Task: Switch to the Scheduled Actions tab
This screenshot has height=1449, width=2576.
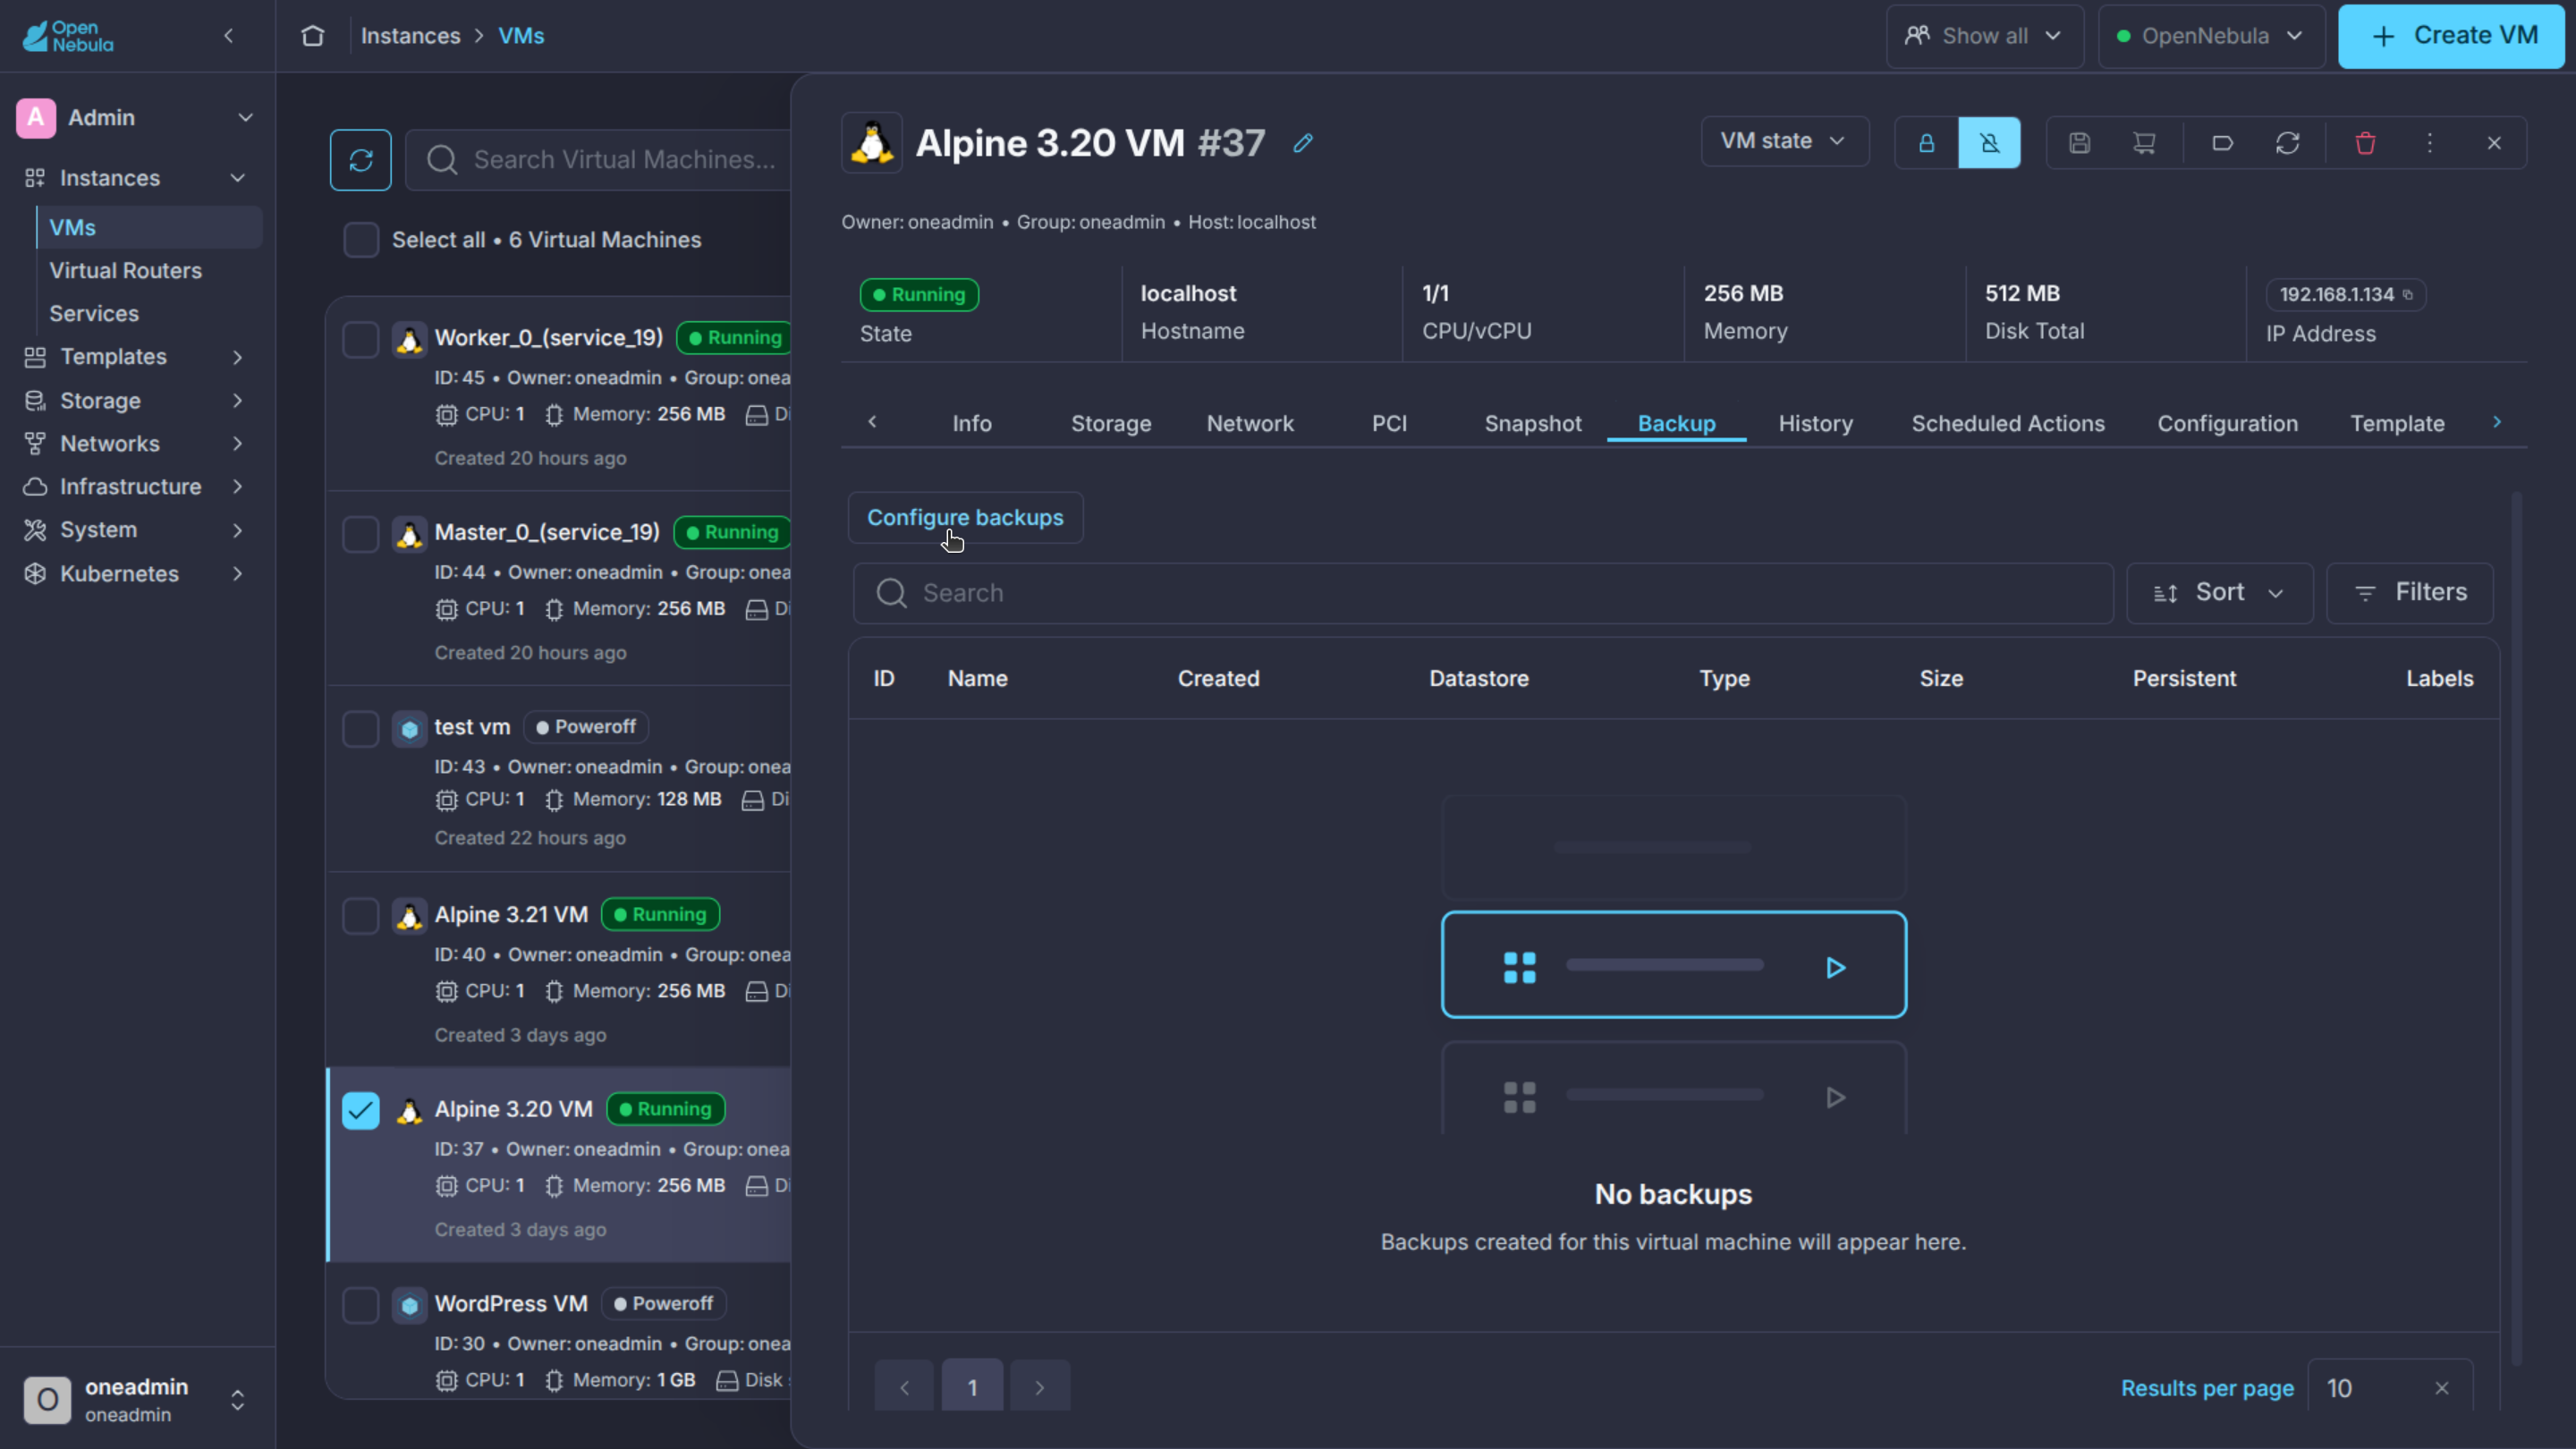Action: pos(2008,423)
